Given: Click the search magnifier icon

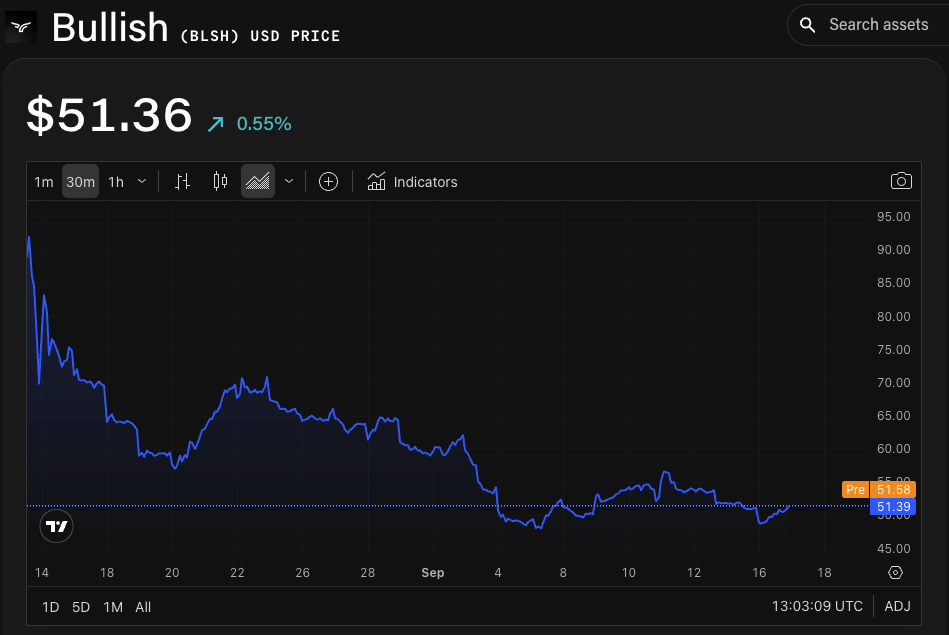Looking at the screenshot, I should coord(806,24).
